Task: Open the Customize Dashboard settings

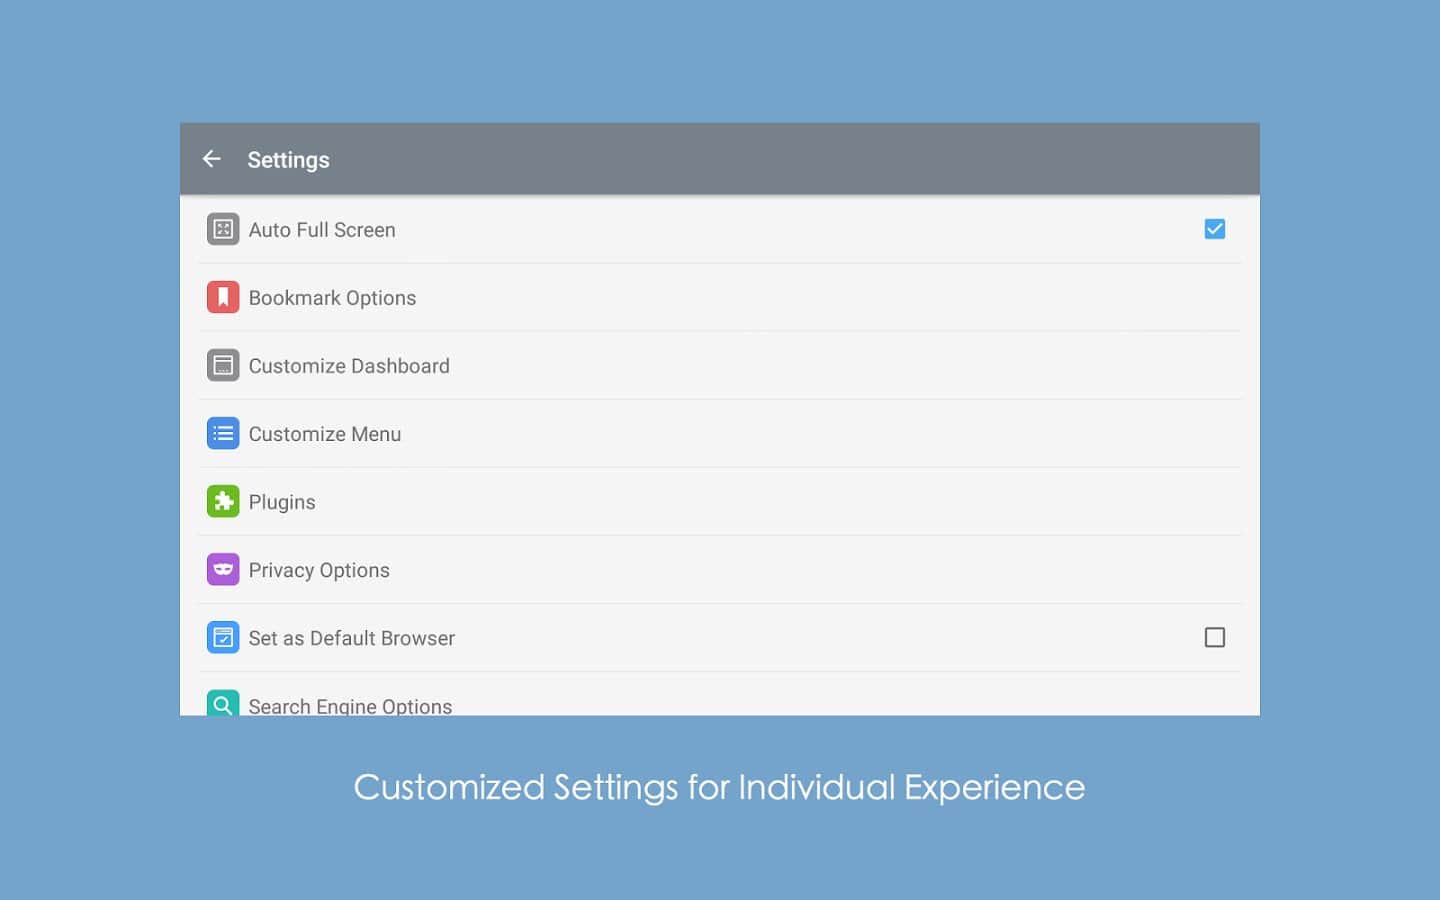Action: (x=349, y=366)
